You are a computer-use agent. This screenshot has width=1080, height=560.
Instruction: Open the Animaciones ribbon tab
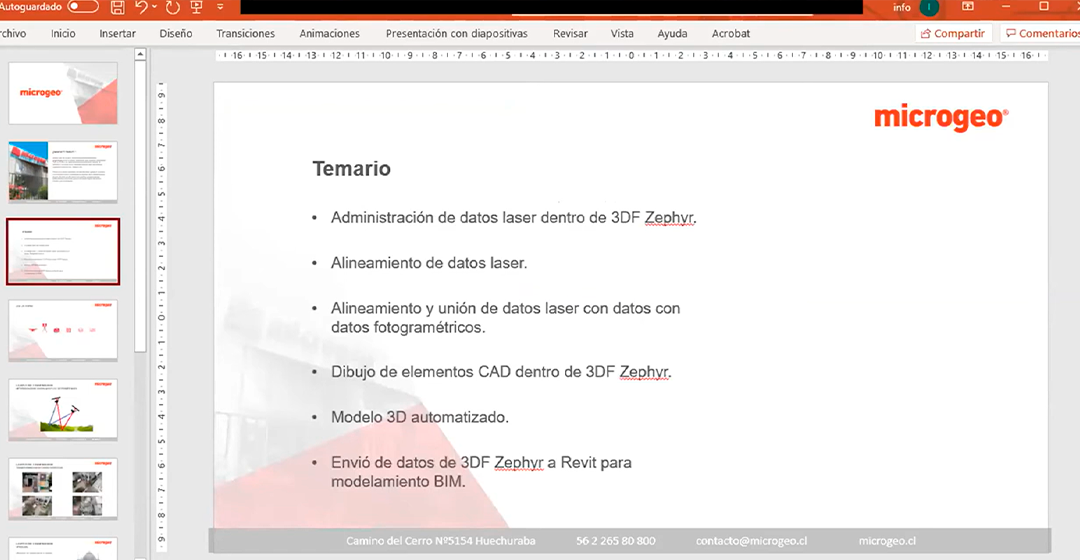[x=329, y=33]
